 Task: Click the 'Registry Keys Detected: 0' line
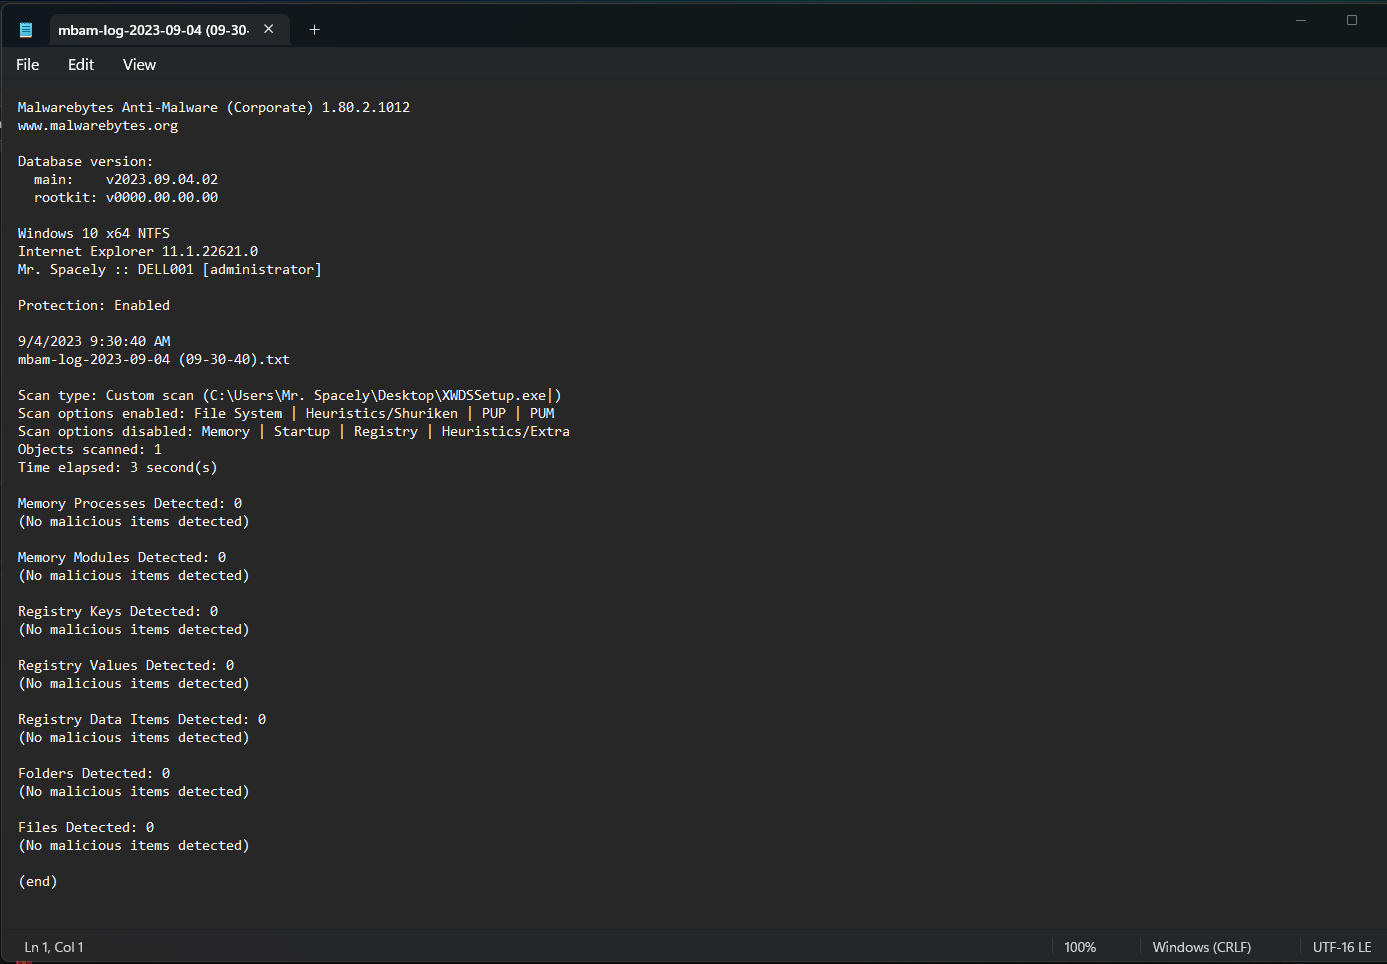click(x=118, y=612)
